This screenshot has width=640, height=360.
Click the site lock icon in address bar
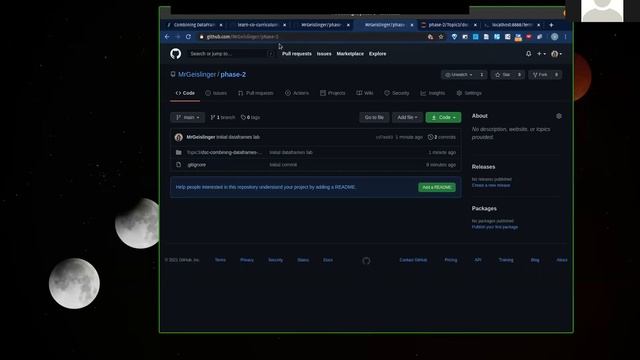click(x=201, y=37)
